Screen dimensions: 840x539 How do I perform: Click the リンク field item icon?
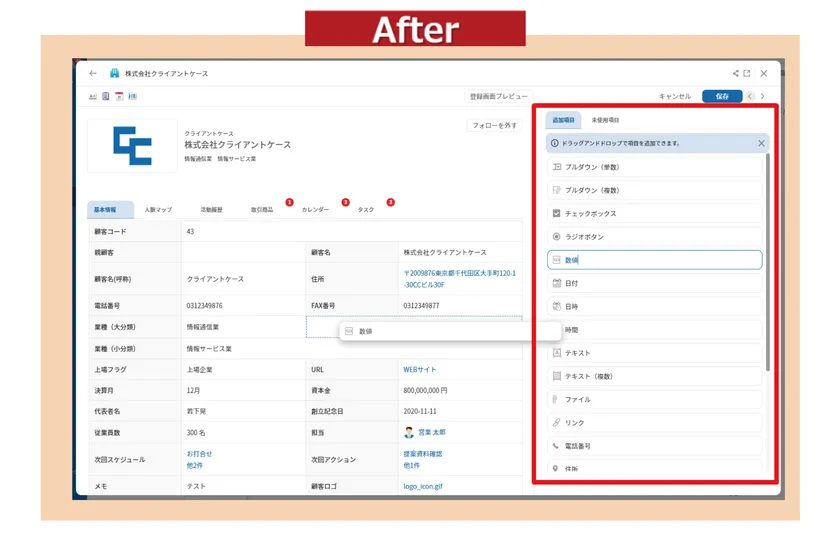[557, 423]
